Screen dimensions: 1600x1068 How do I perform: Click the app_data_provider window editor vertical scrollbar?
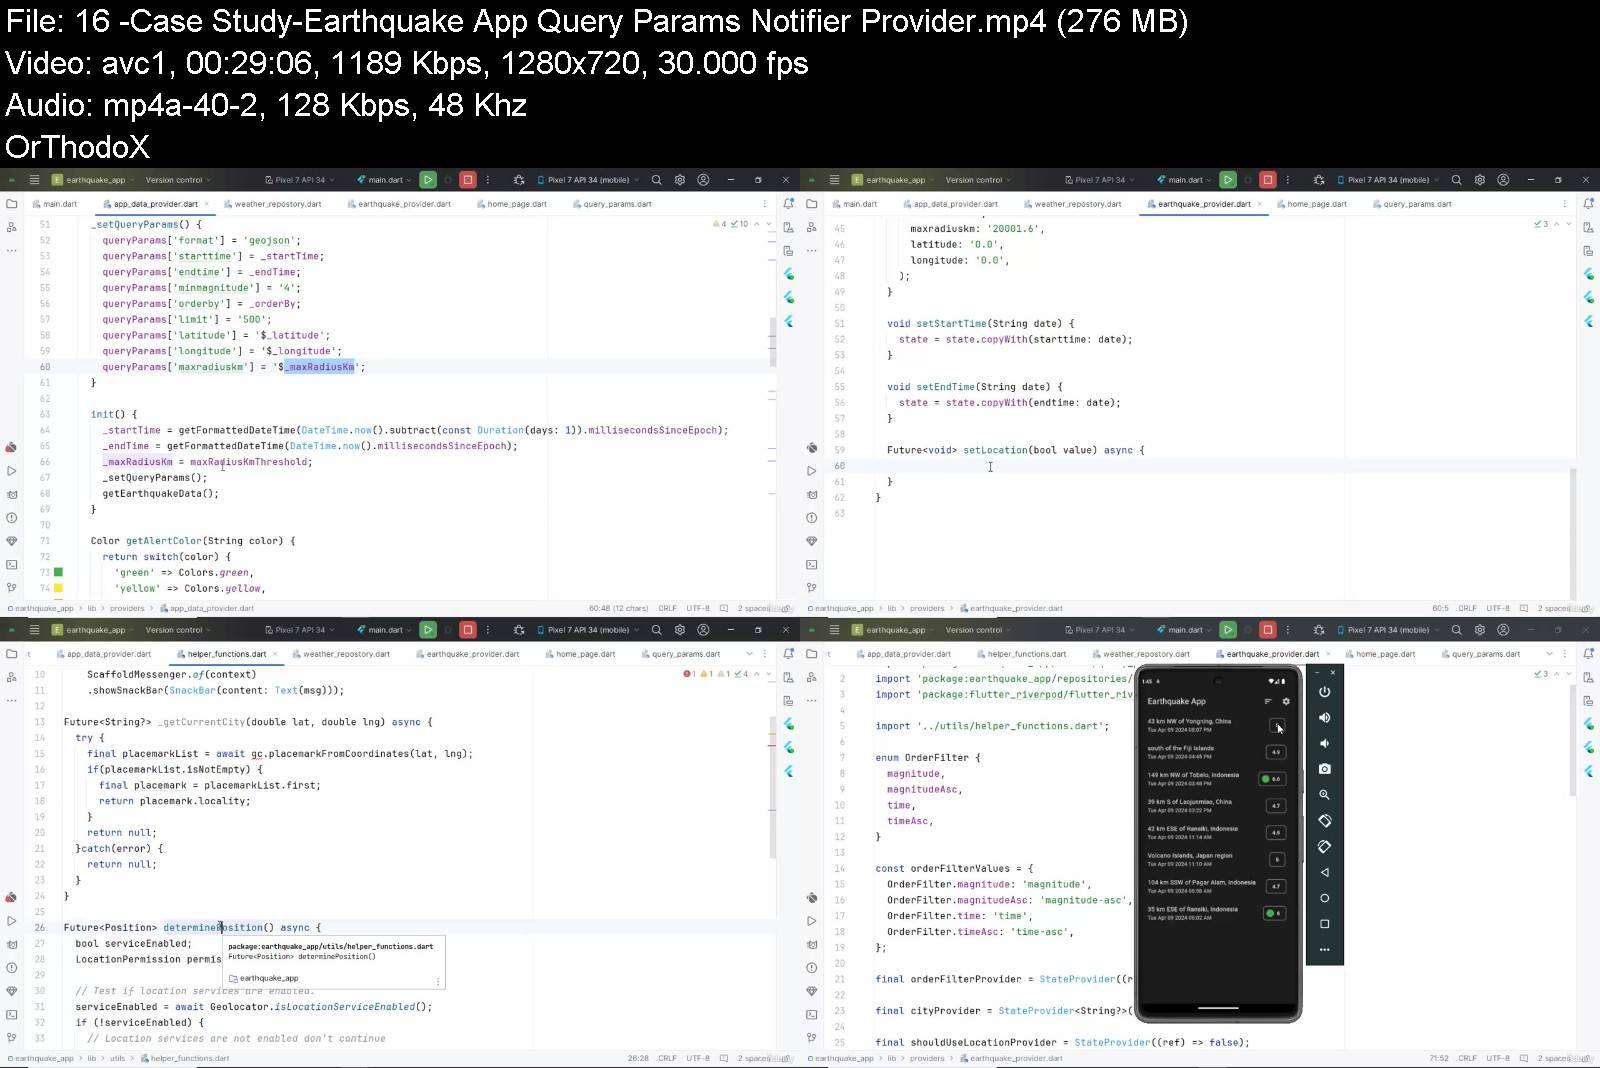[772, 343]
